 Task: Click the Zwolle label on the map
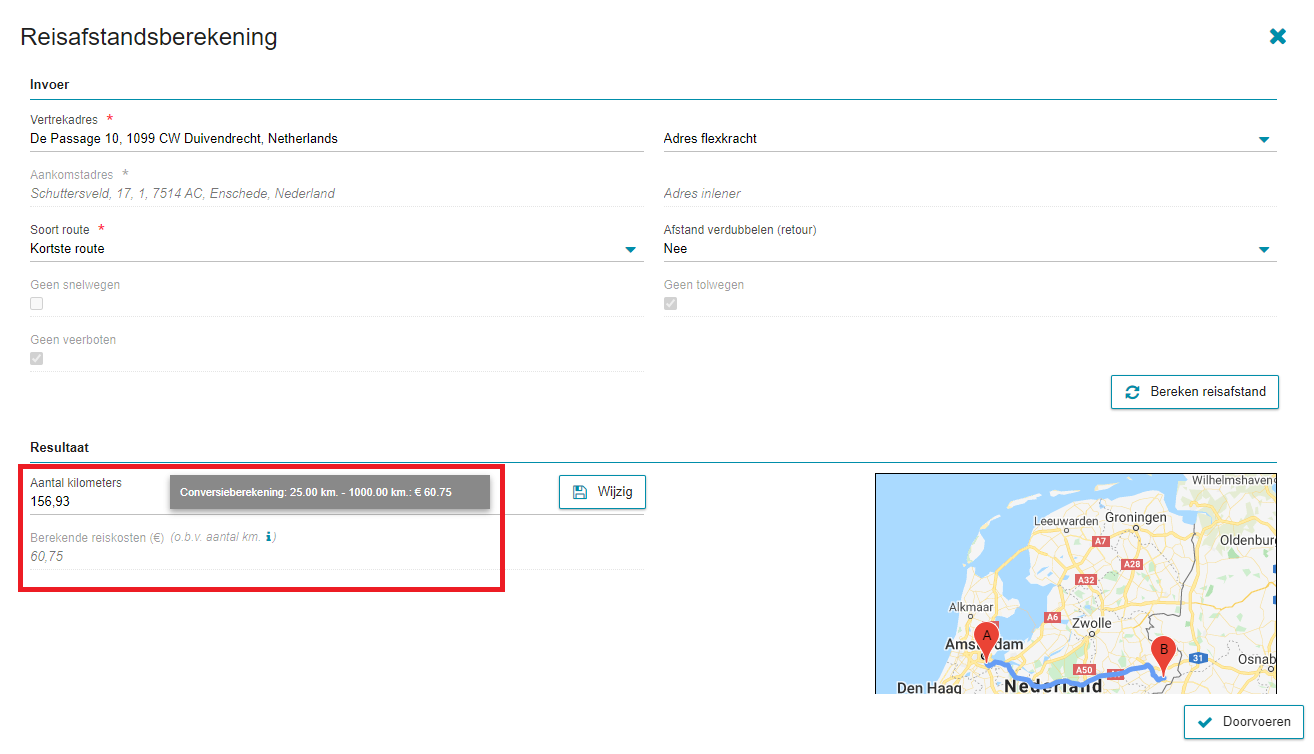click(1091, 623)
